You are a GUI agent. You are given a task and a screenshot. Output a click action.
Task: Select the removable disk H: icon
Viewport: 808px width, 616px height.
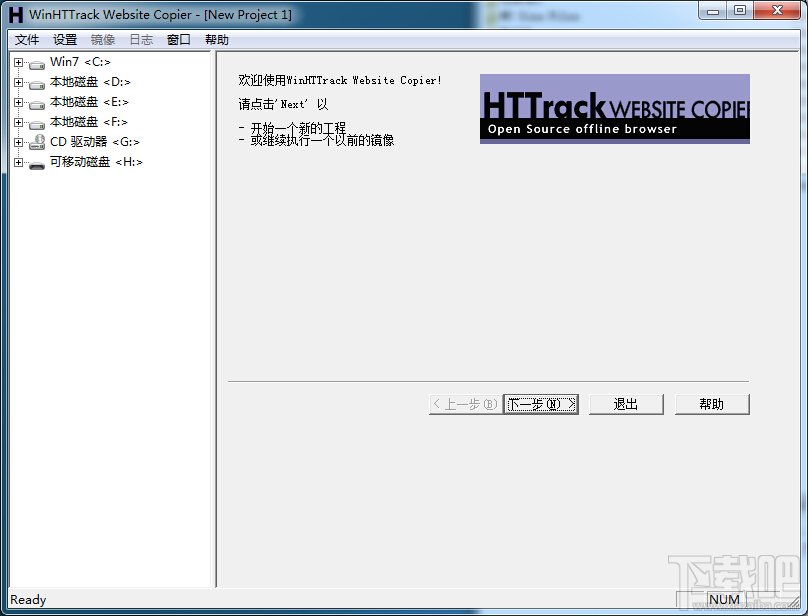[x=37, y=165]
